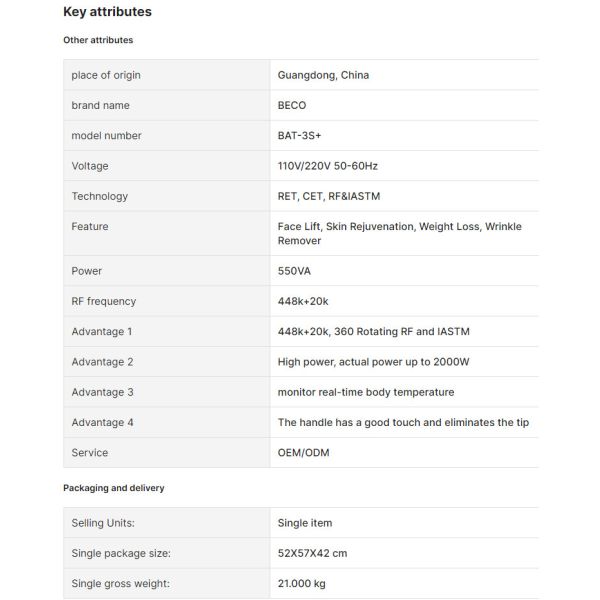Click the BECO brand name value
This screenshot has width=600, height=600.
click(x=292, y=105)
